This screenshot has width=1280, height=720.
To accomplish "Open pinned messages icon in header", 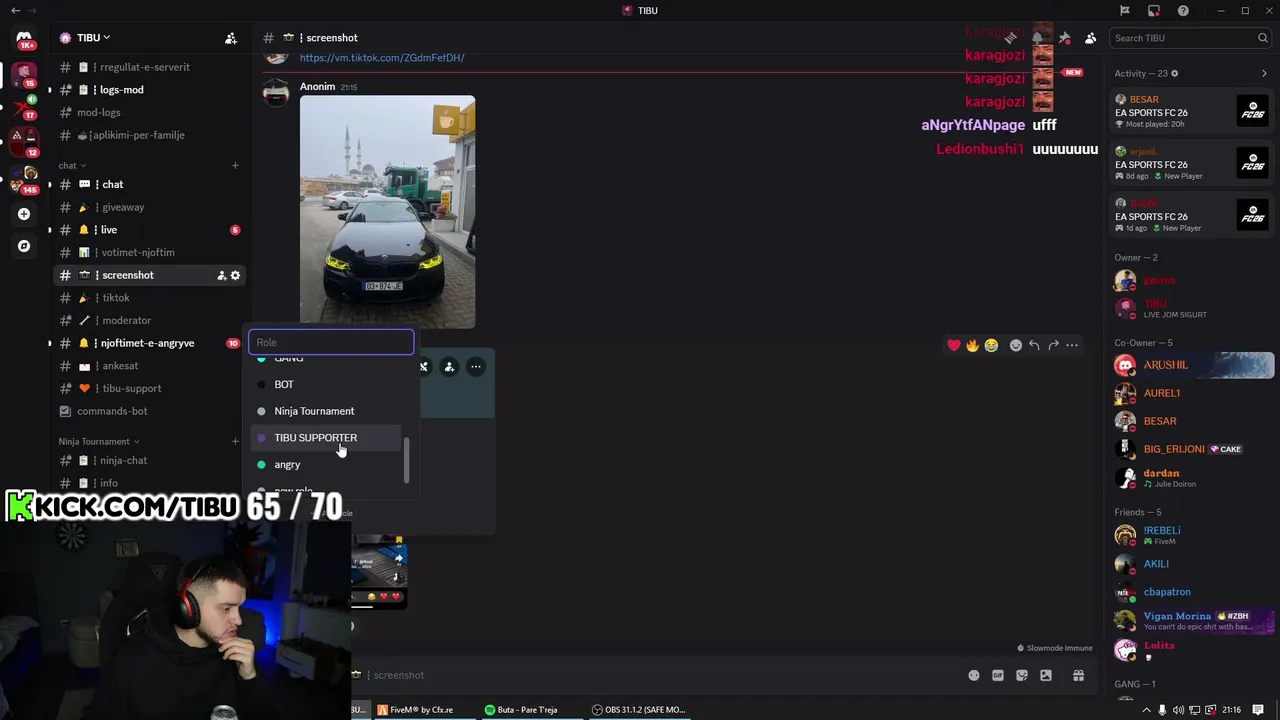I will point(1064,38).
